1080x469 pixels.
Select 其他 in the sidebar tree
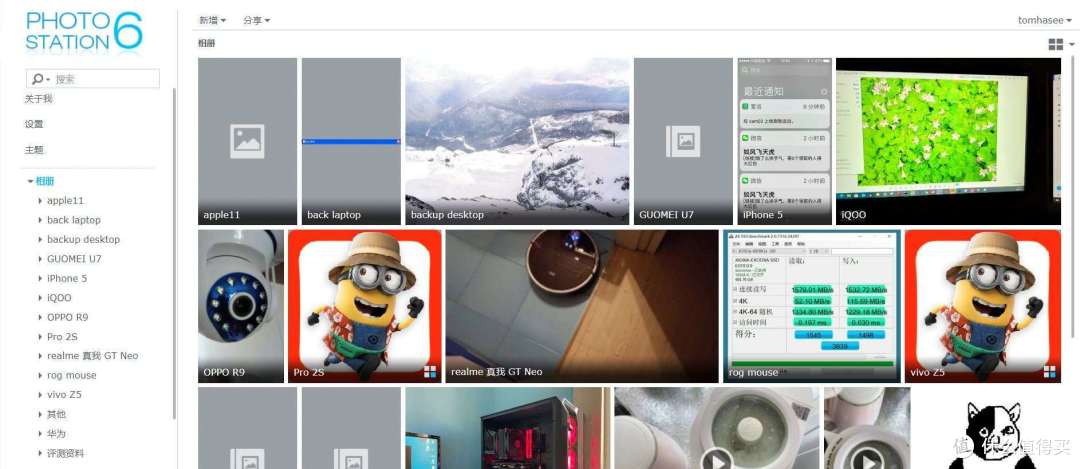point(56,415)
